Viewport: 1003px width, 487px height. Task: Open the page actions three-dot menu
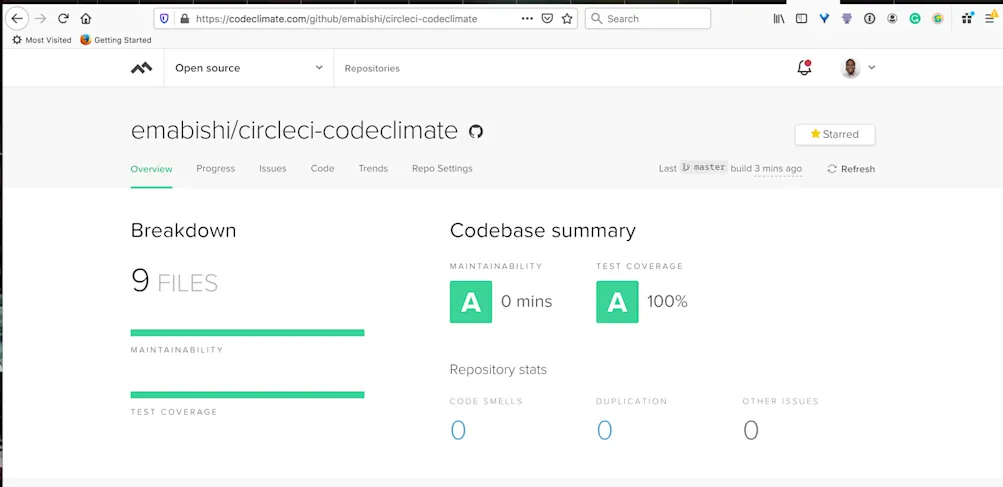(x=527, y=19)
